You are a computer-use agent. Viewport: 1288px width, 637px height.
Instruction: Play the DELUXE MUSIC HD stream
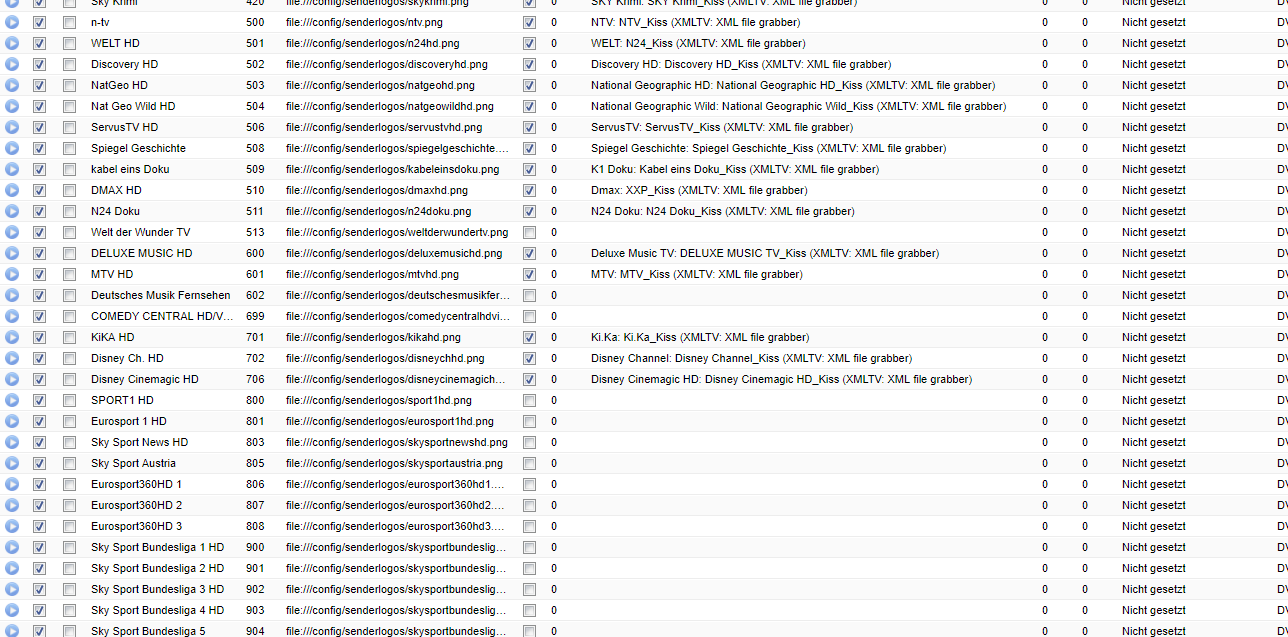tap(12, 253)
